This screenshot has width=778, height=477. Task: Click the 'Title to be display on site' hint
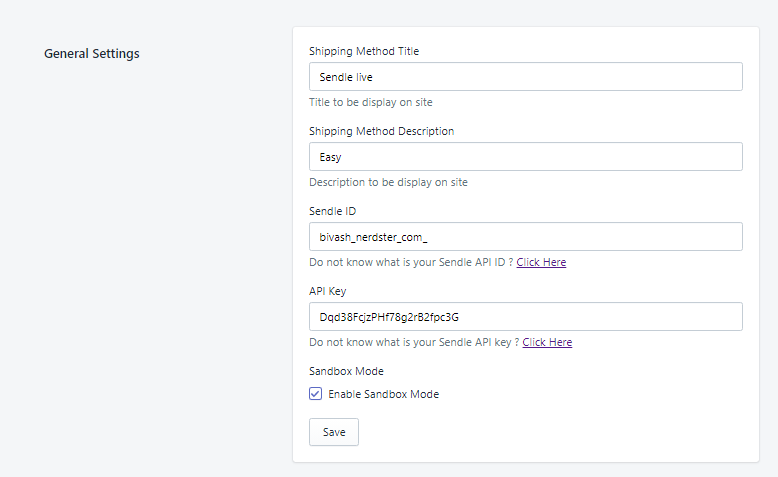click(371, 102)
